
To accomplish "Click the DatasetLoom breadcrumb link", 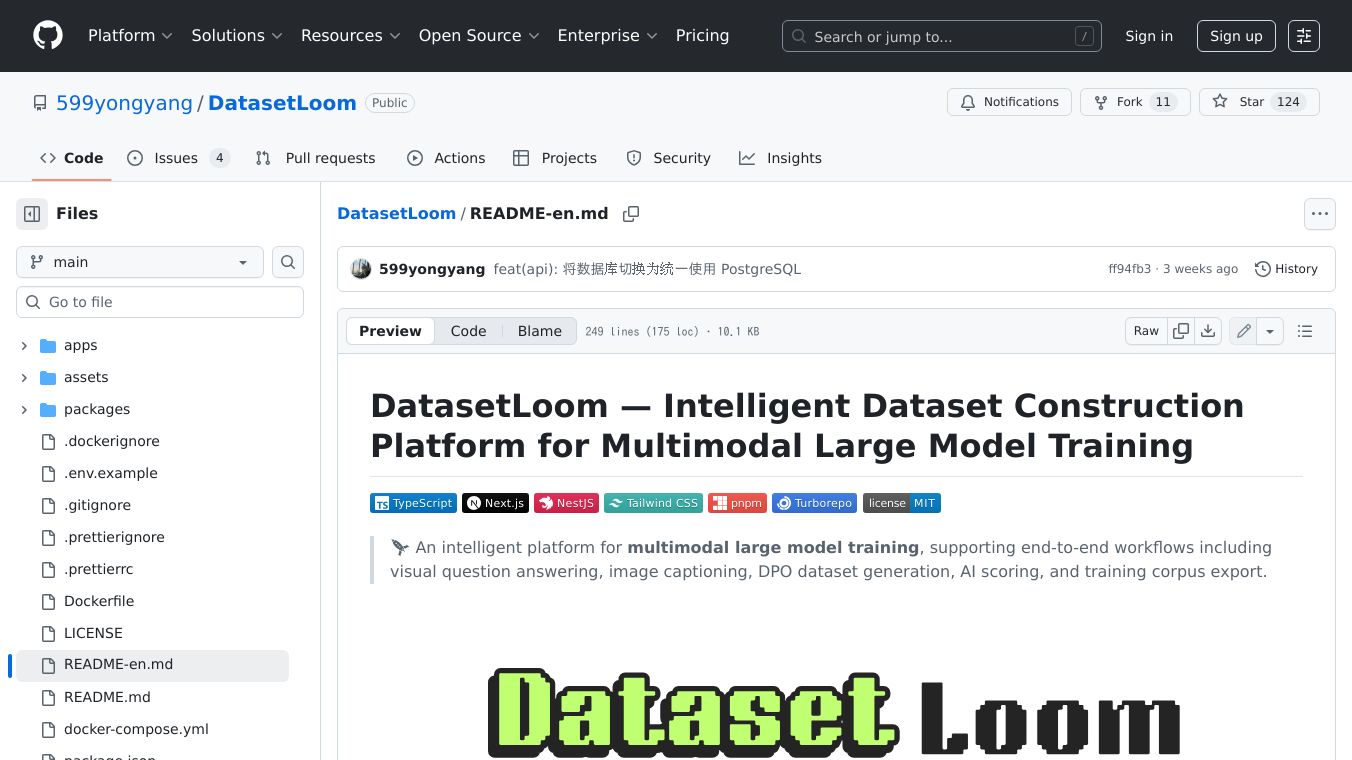I will [396, 214].
